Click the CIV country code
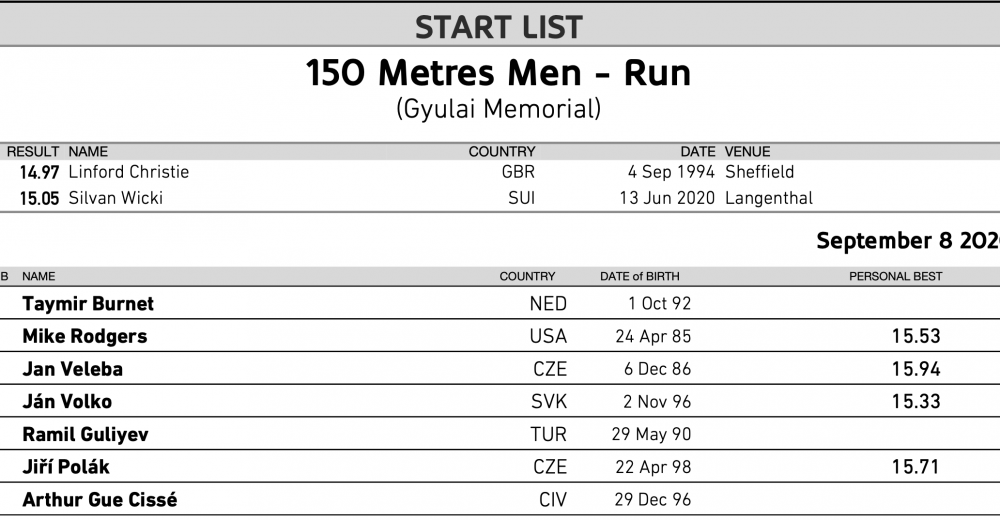Screen dimensions: 1000x520 552,500
